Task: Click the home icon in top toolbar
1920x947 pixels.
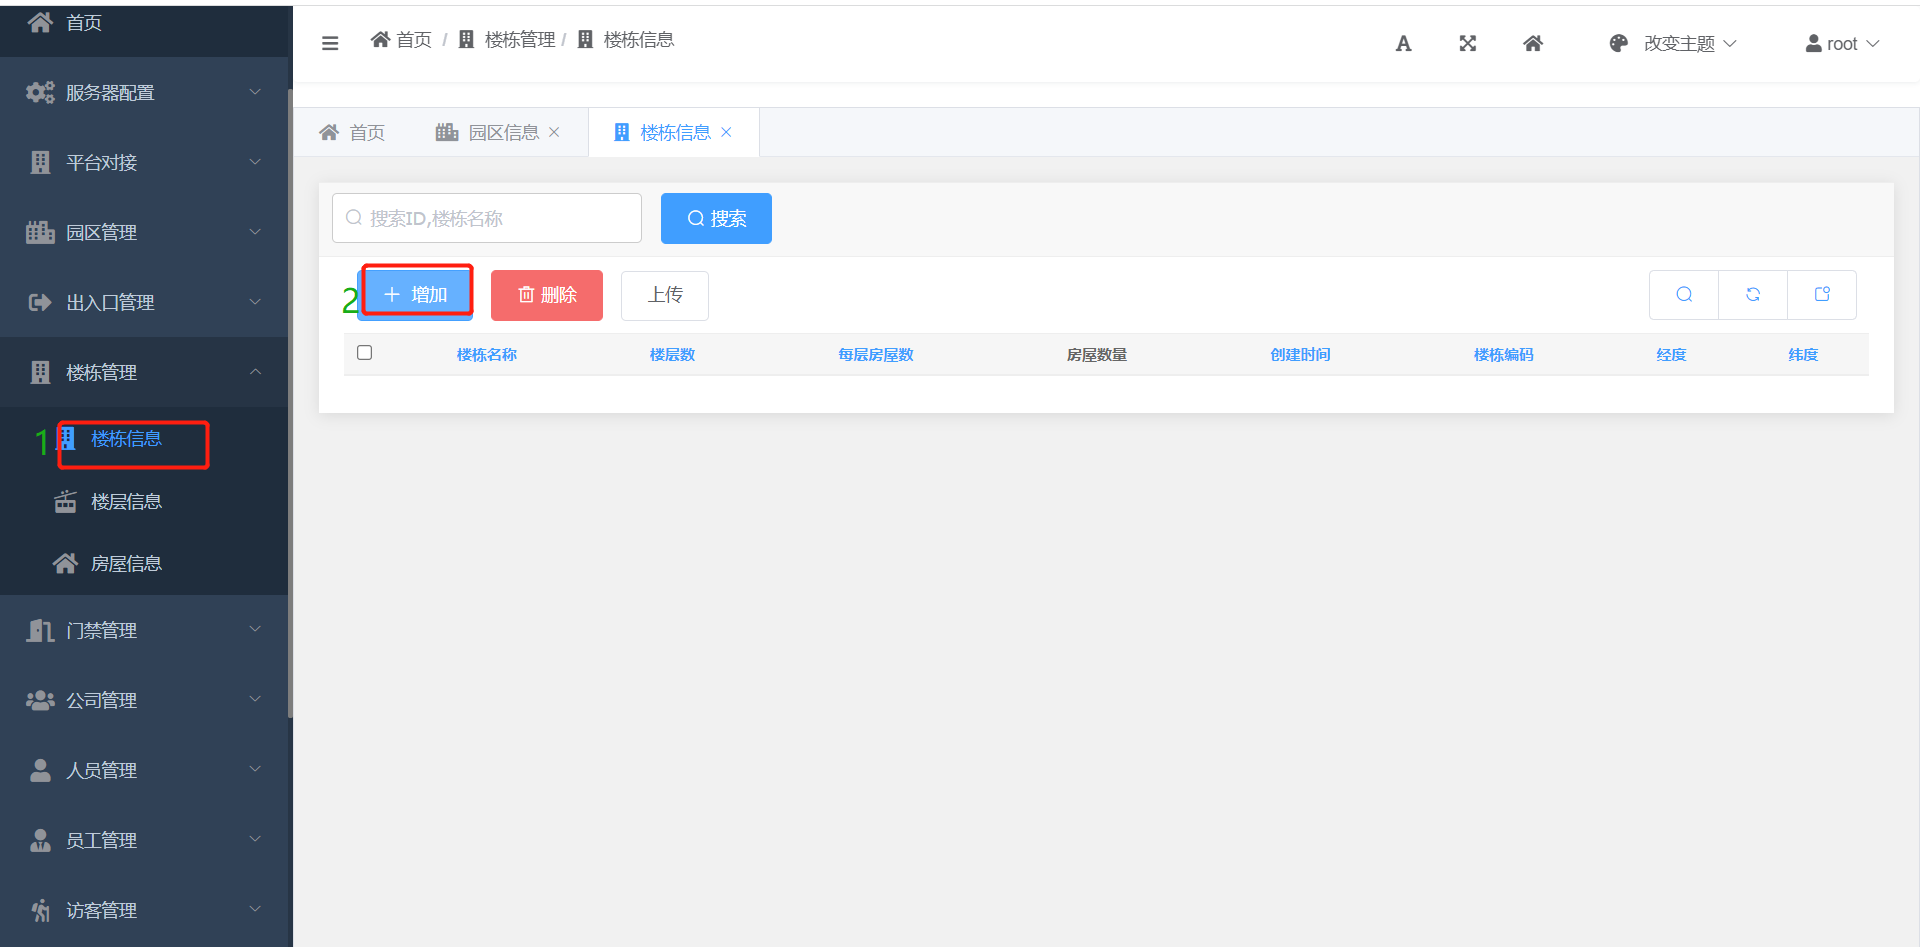Action: click(x=1532, y=44)
